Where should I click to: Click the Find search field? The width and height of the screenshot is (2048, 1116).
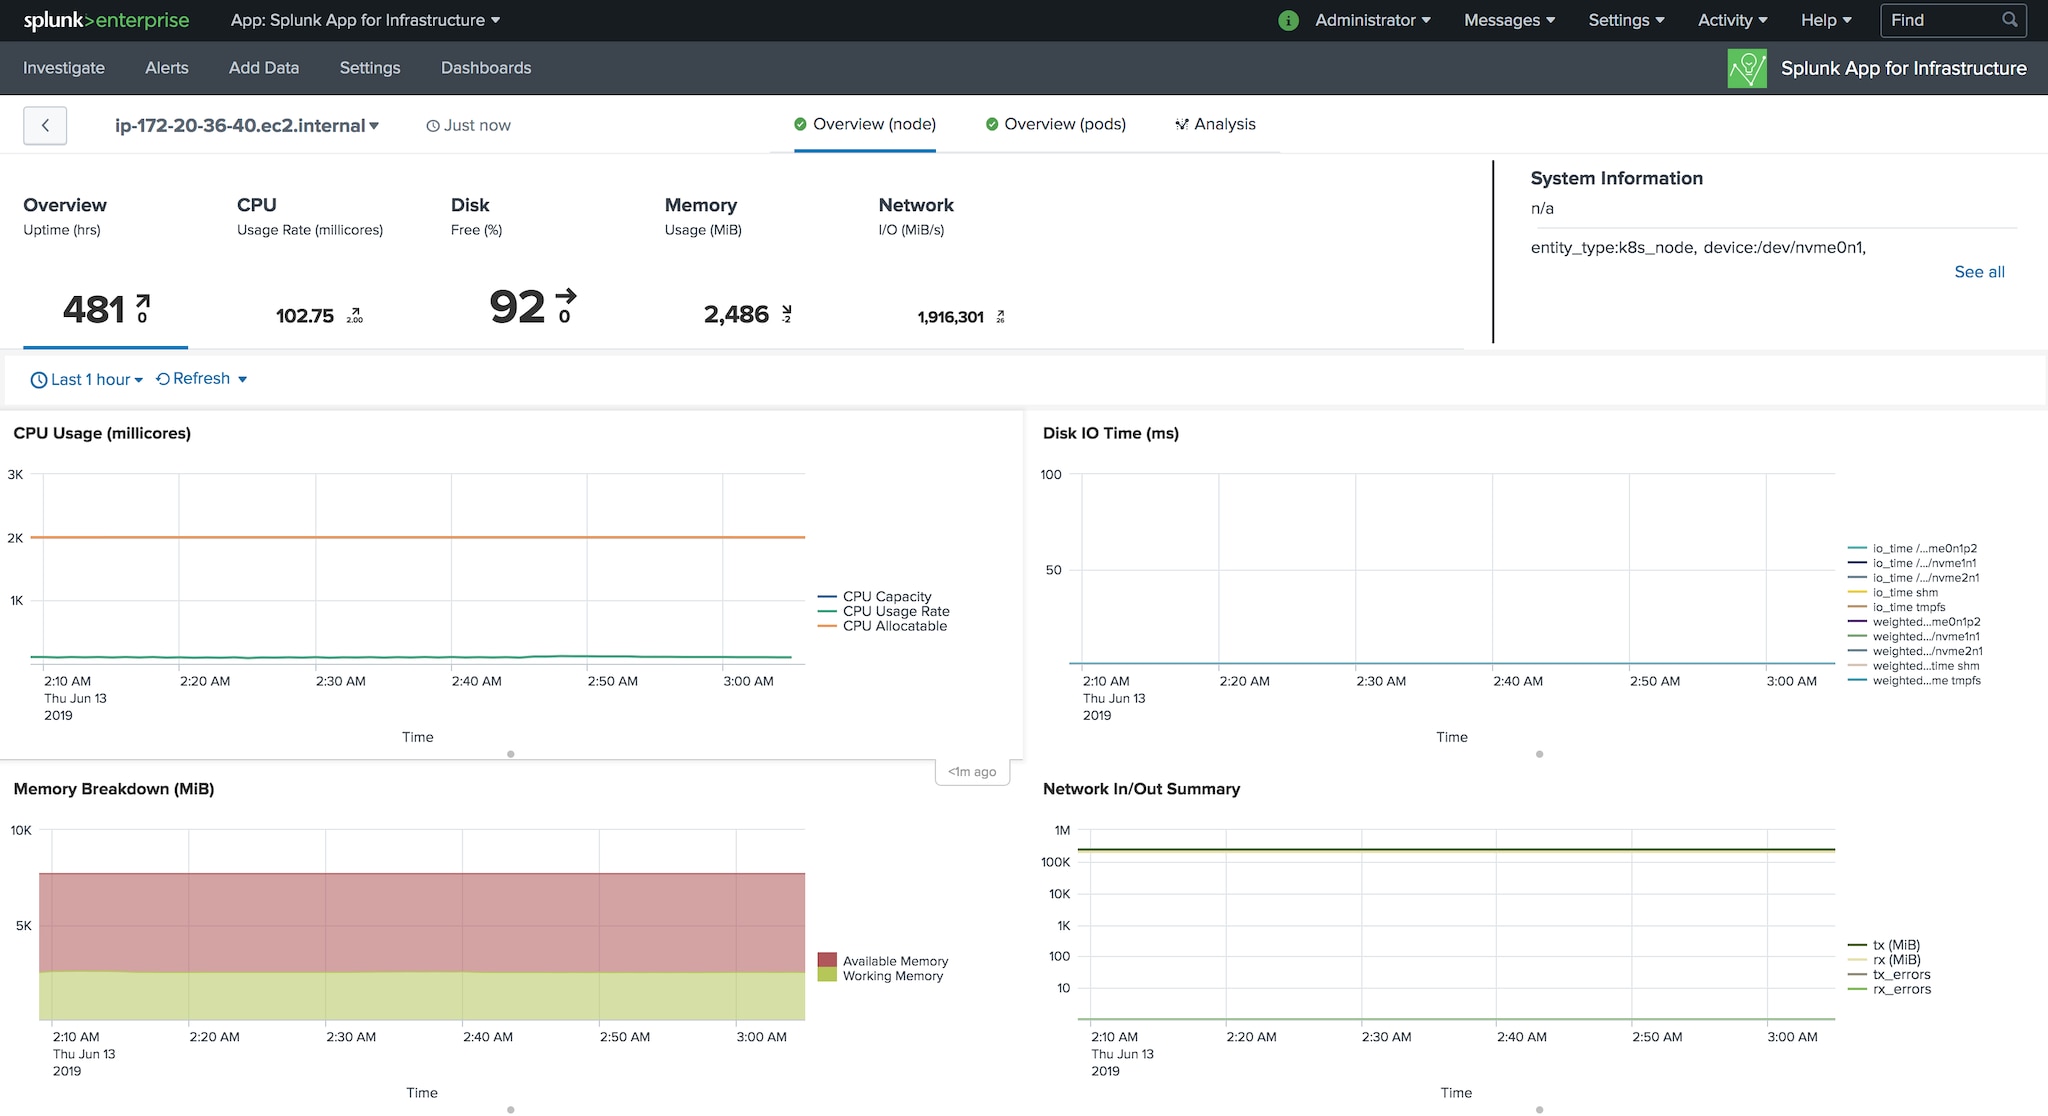click(x=1953, y=20)
